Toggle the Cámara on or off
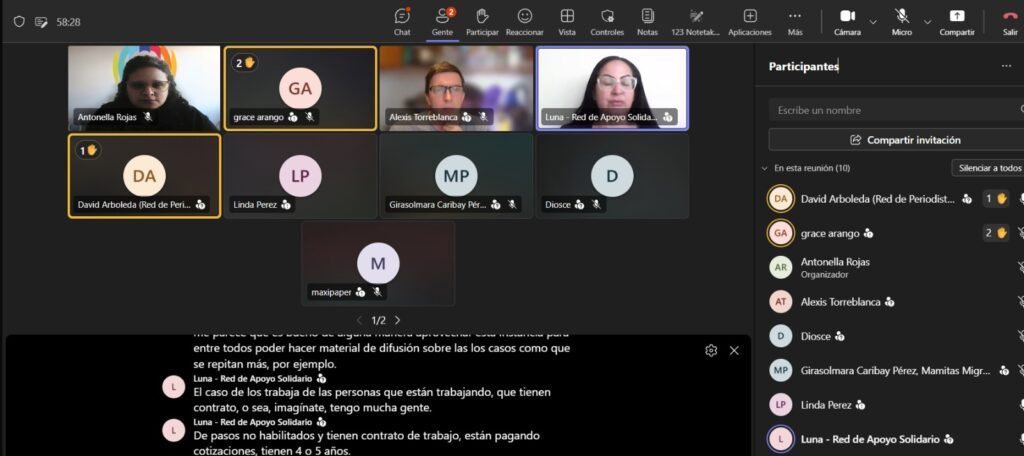The image size is (1024, 456). (847, 21)
